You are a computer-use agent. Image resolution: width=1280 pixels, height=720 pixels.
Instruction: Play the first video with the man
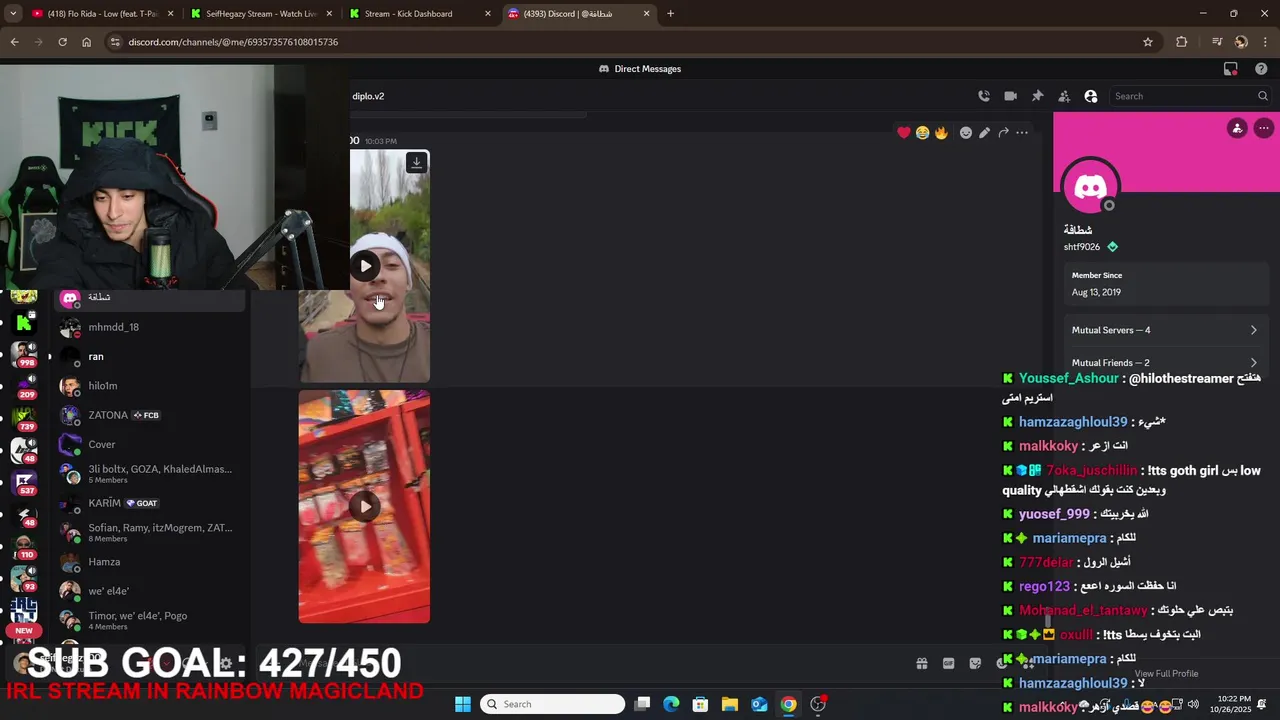[365, 266]
